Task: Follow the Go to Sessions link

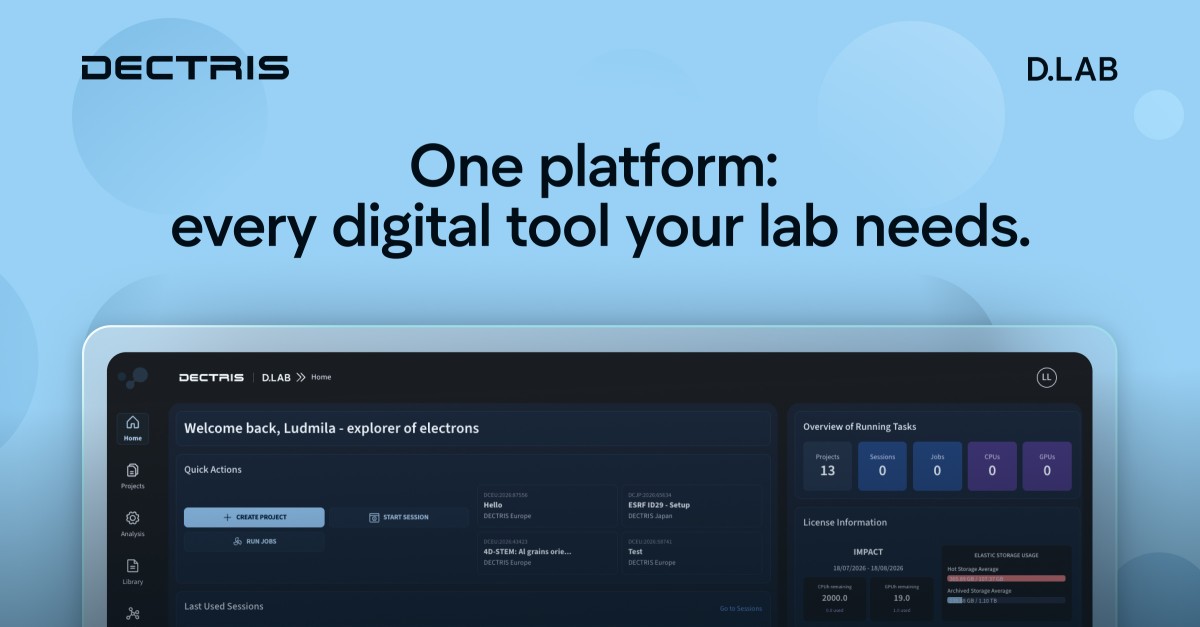Action: coord(741,608)
